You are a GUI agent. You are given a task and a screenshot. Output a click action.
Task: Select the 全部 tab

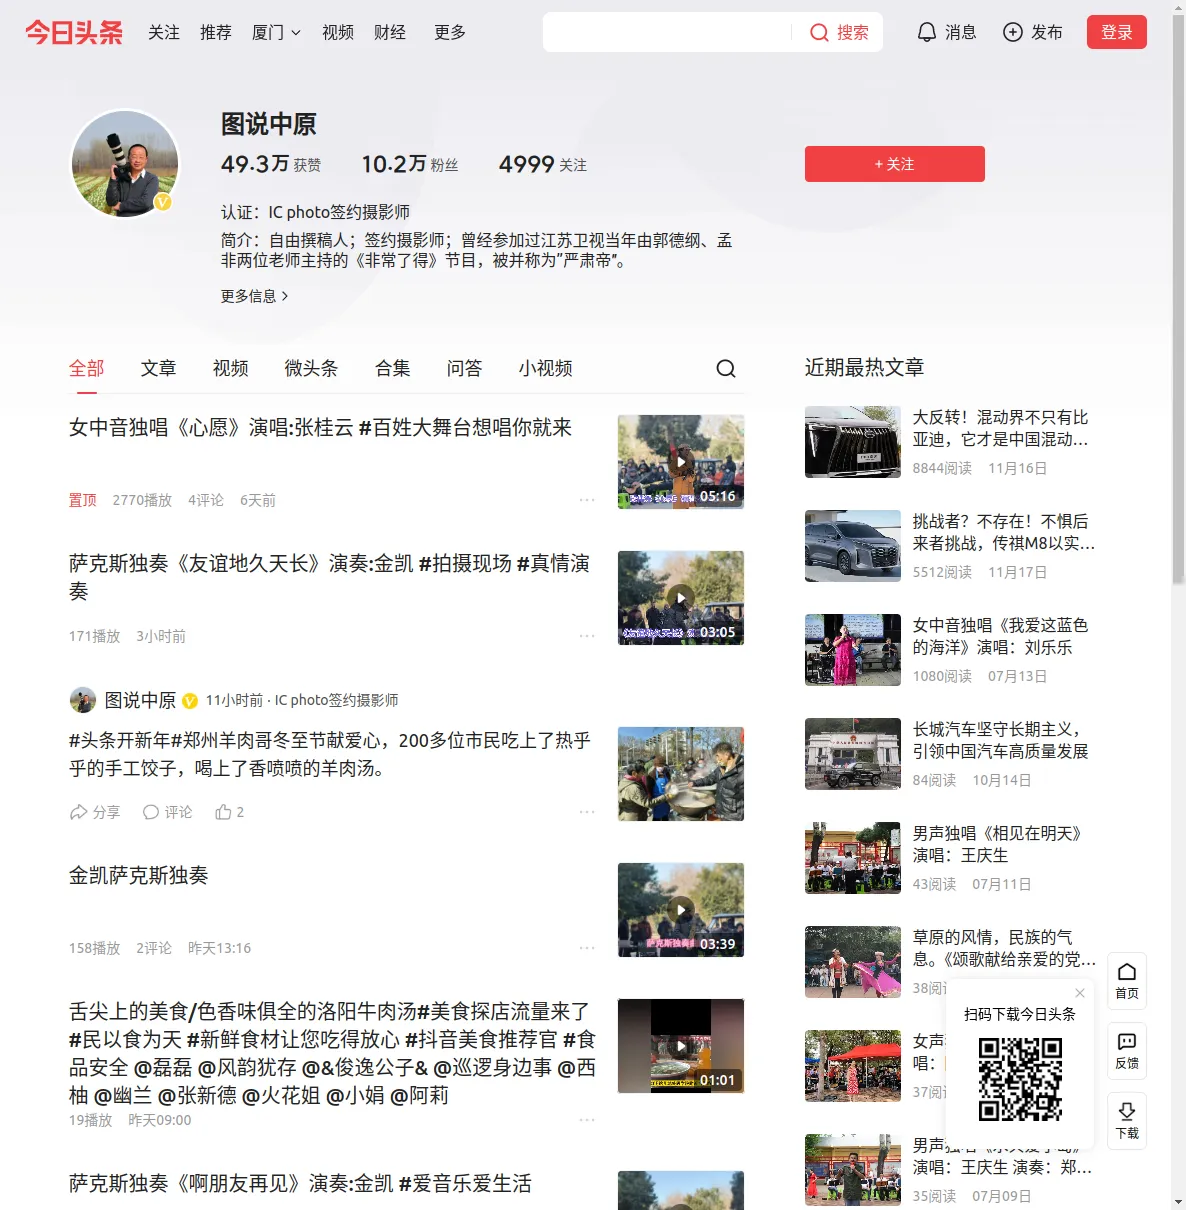87,368
